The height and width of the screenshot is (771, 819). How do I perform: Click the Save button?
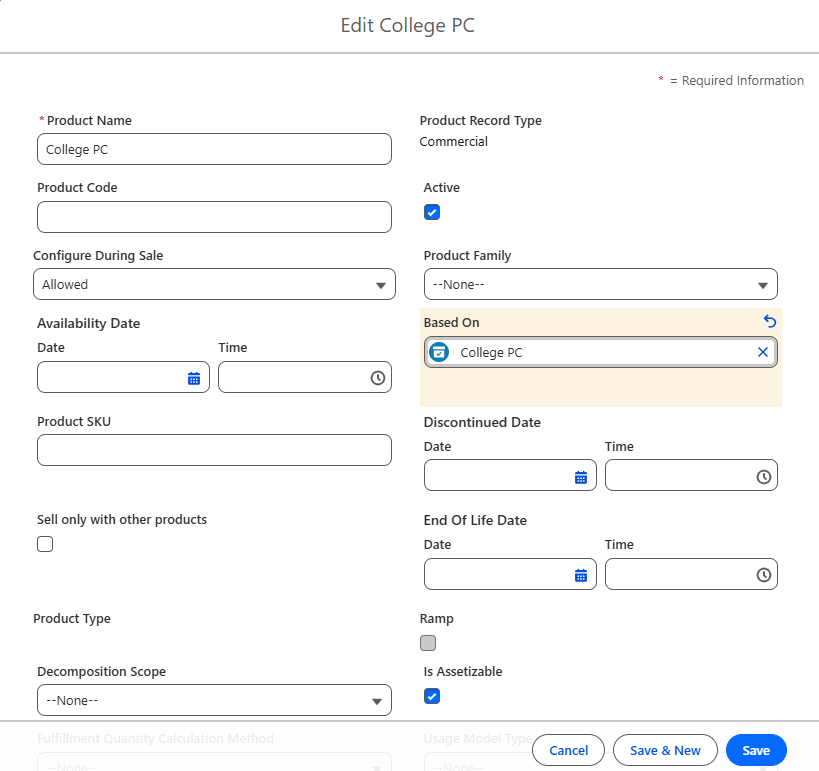point(756,750)
